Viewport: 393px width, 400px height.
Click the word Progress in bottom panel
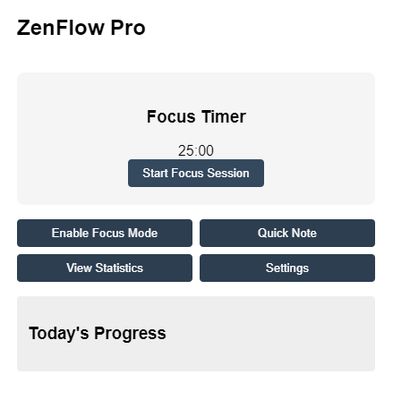[x=130, y=334]
